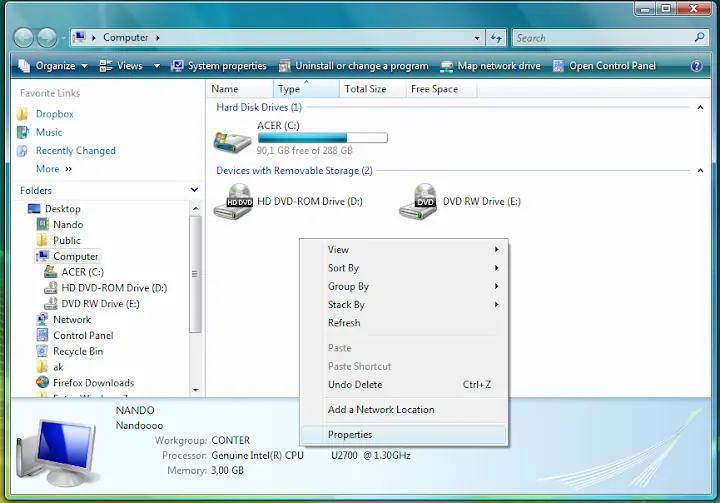Image resolution: width=720 pixels, height=503 pixels.
Task: Open the Organize dropdown menu
Action: 53,66
